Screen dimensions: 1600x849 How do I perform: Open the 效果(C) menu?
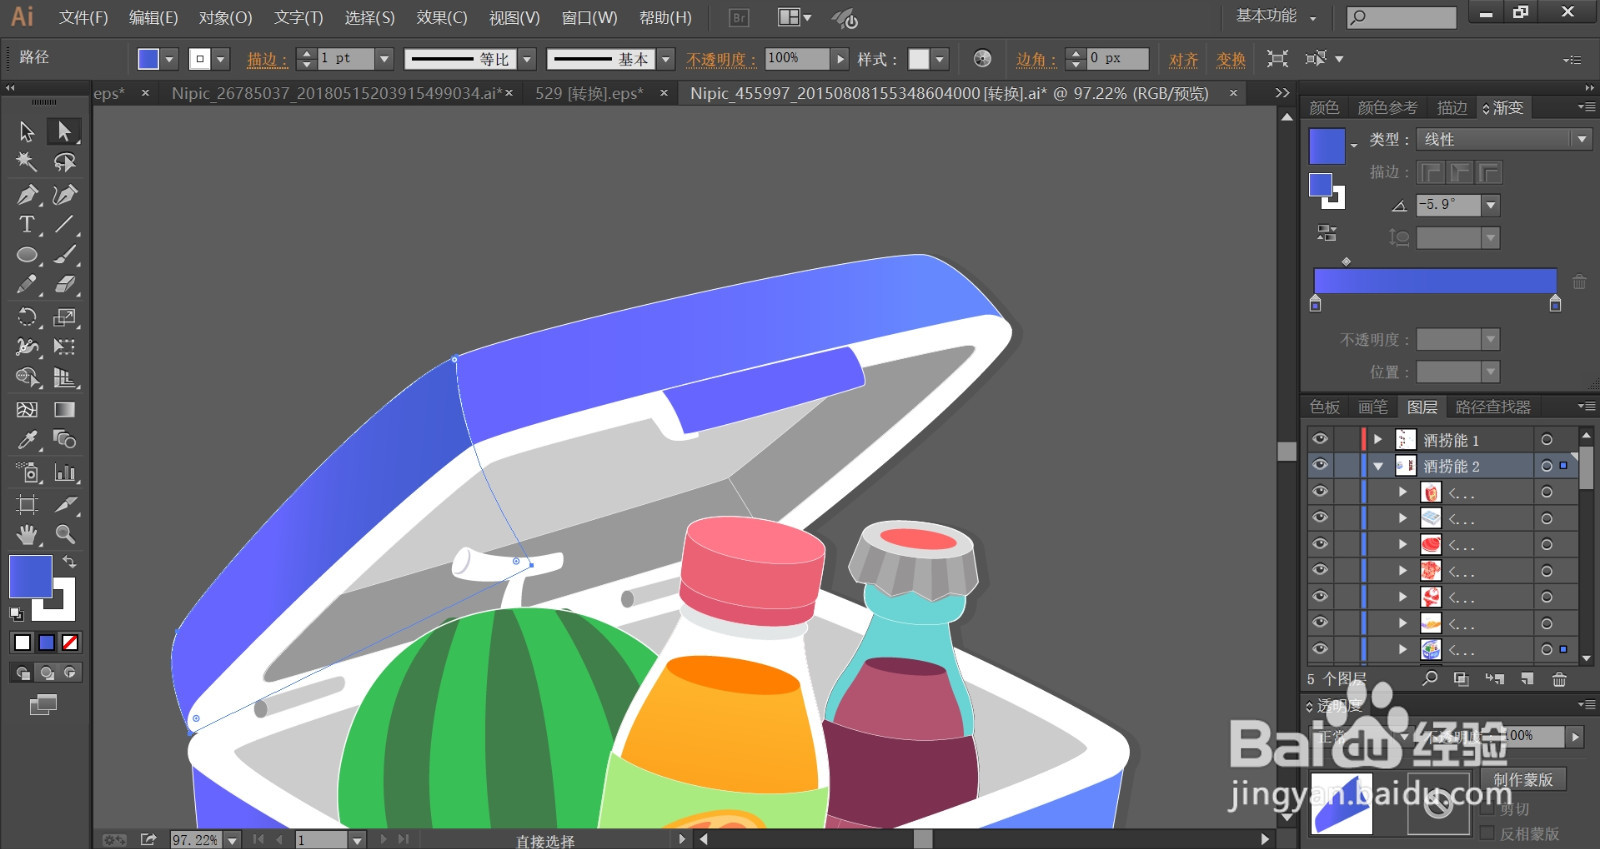click(442, 18)
